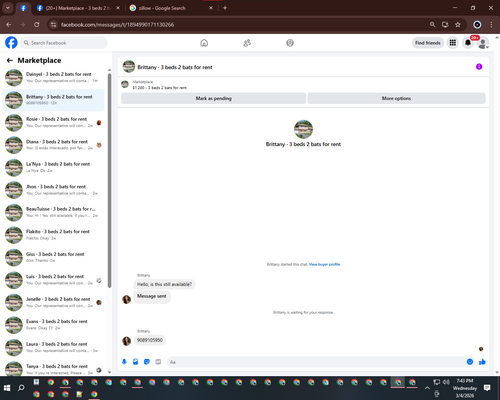Open the Home feed icon

click(x=204, y=43)
